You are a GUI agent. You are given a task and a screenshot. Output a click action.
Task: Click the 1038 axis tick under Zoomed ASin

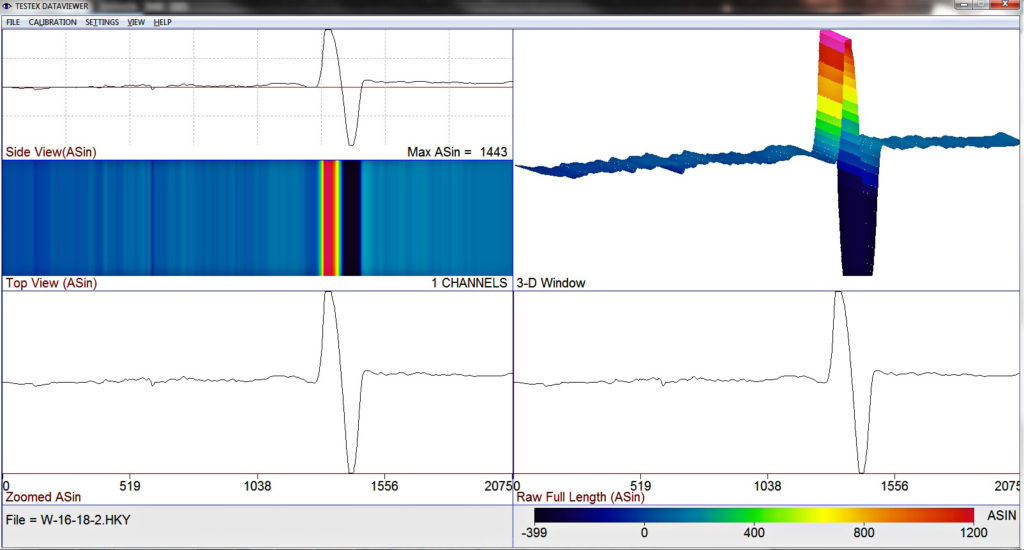point(257,486)
